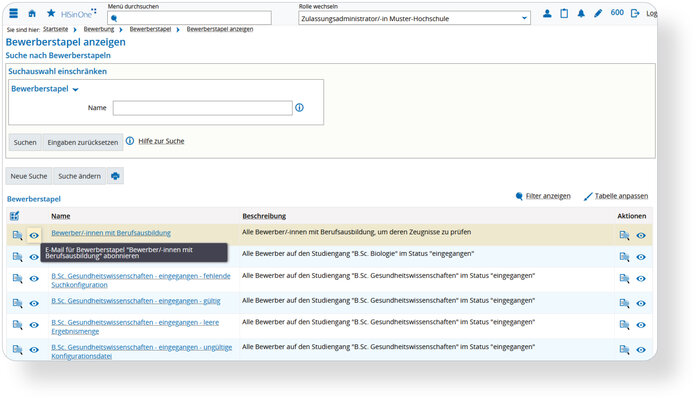The width and height of the screenshot is (700, 403).
Task: Open the hamburger main menu
Action: pos(14,13)
